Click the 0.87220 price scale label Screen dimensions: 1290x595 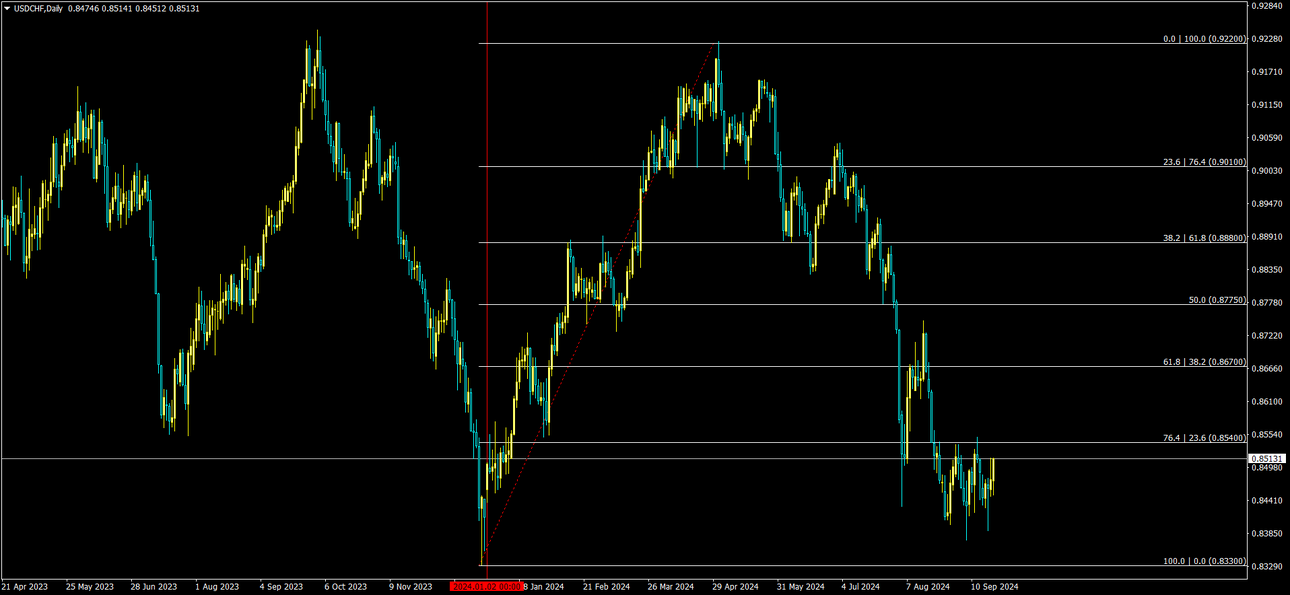(x=1266, y=335)
